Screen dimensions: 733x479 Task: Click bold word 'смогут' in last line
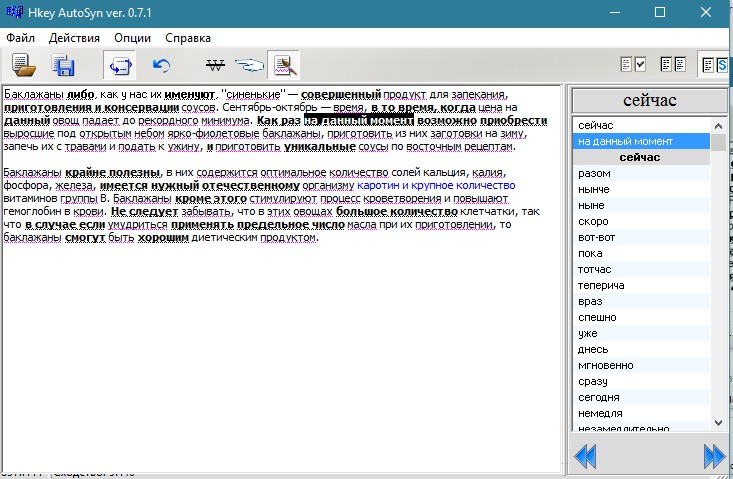click(85, 238)
